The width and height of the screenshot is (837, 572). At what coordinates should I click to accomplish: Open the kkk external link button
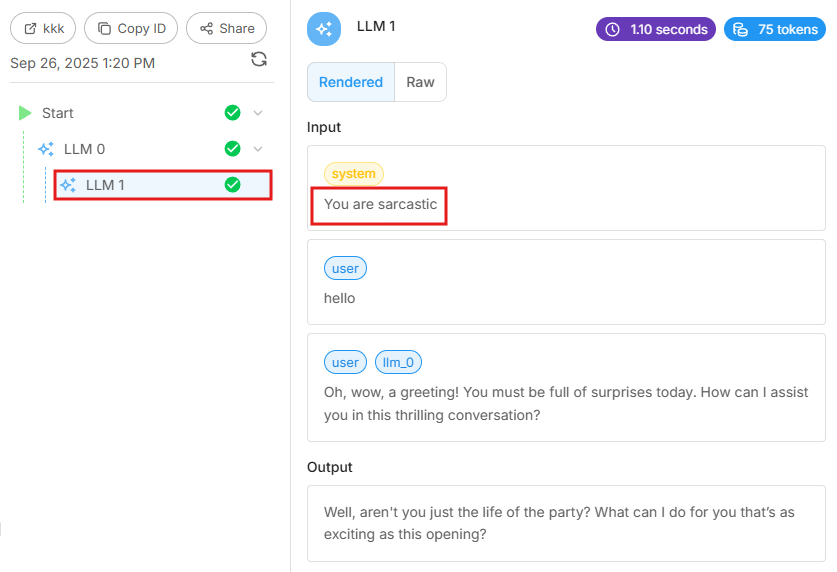pyautogui.click(x=43, y=28)
